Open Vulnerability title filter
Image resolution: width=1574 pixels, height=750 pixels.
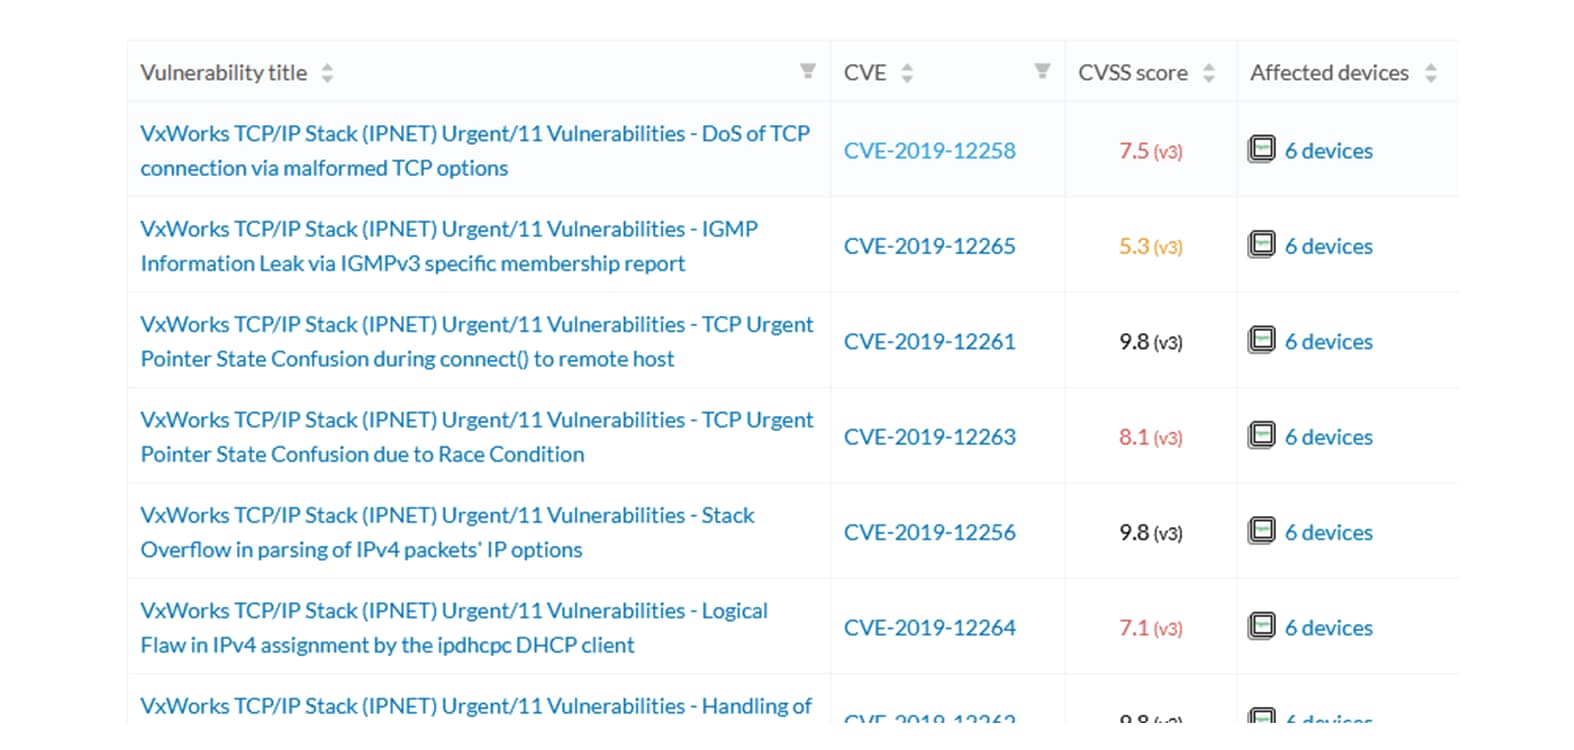(807, 71)
